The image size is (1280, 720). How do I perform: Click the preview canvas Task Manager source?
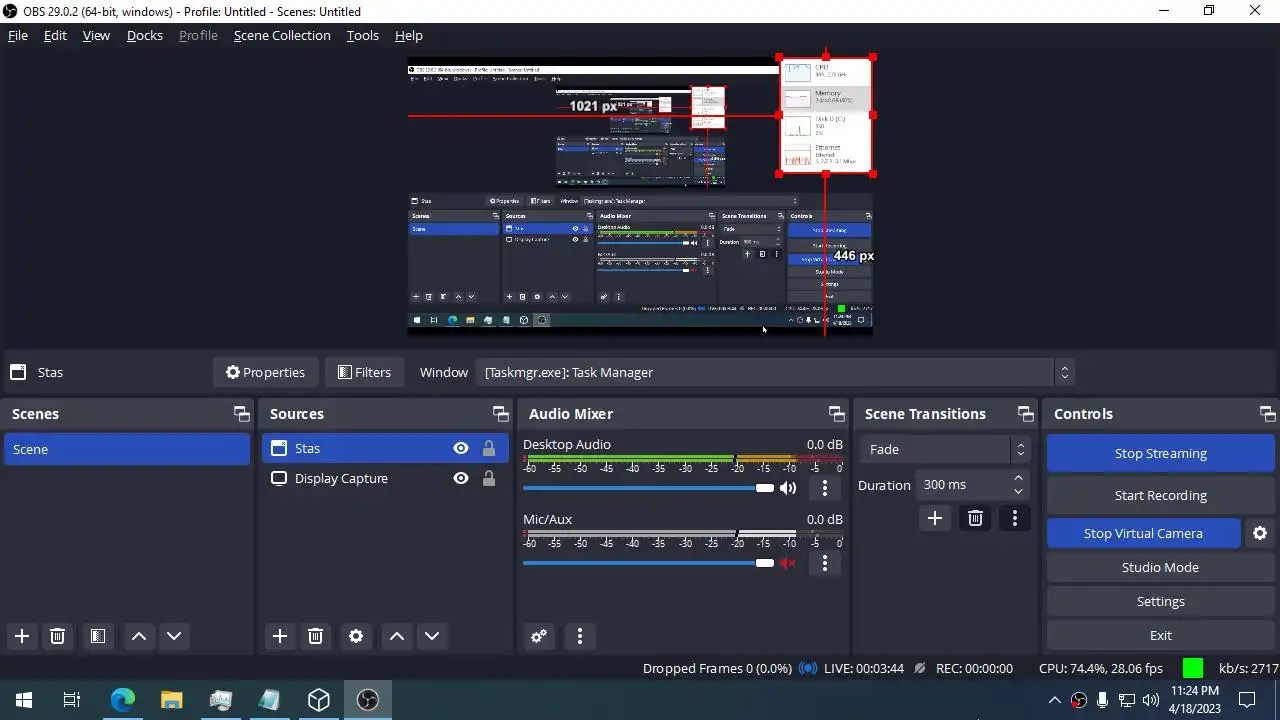[825, 115]
